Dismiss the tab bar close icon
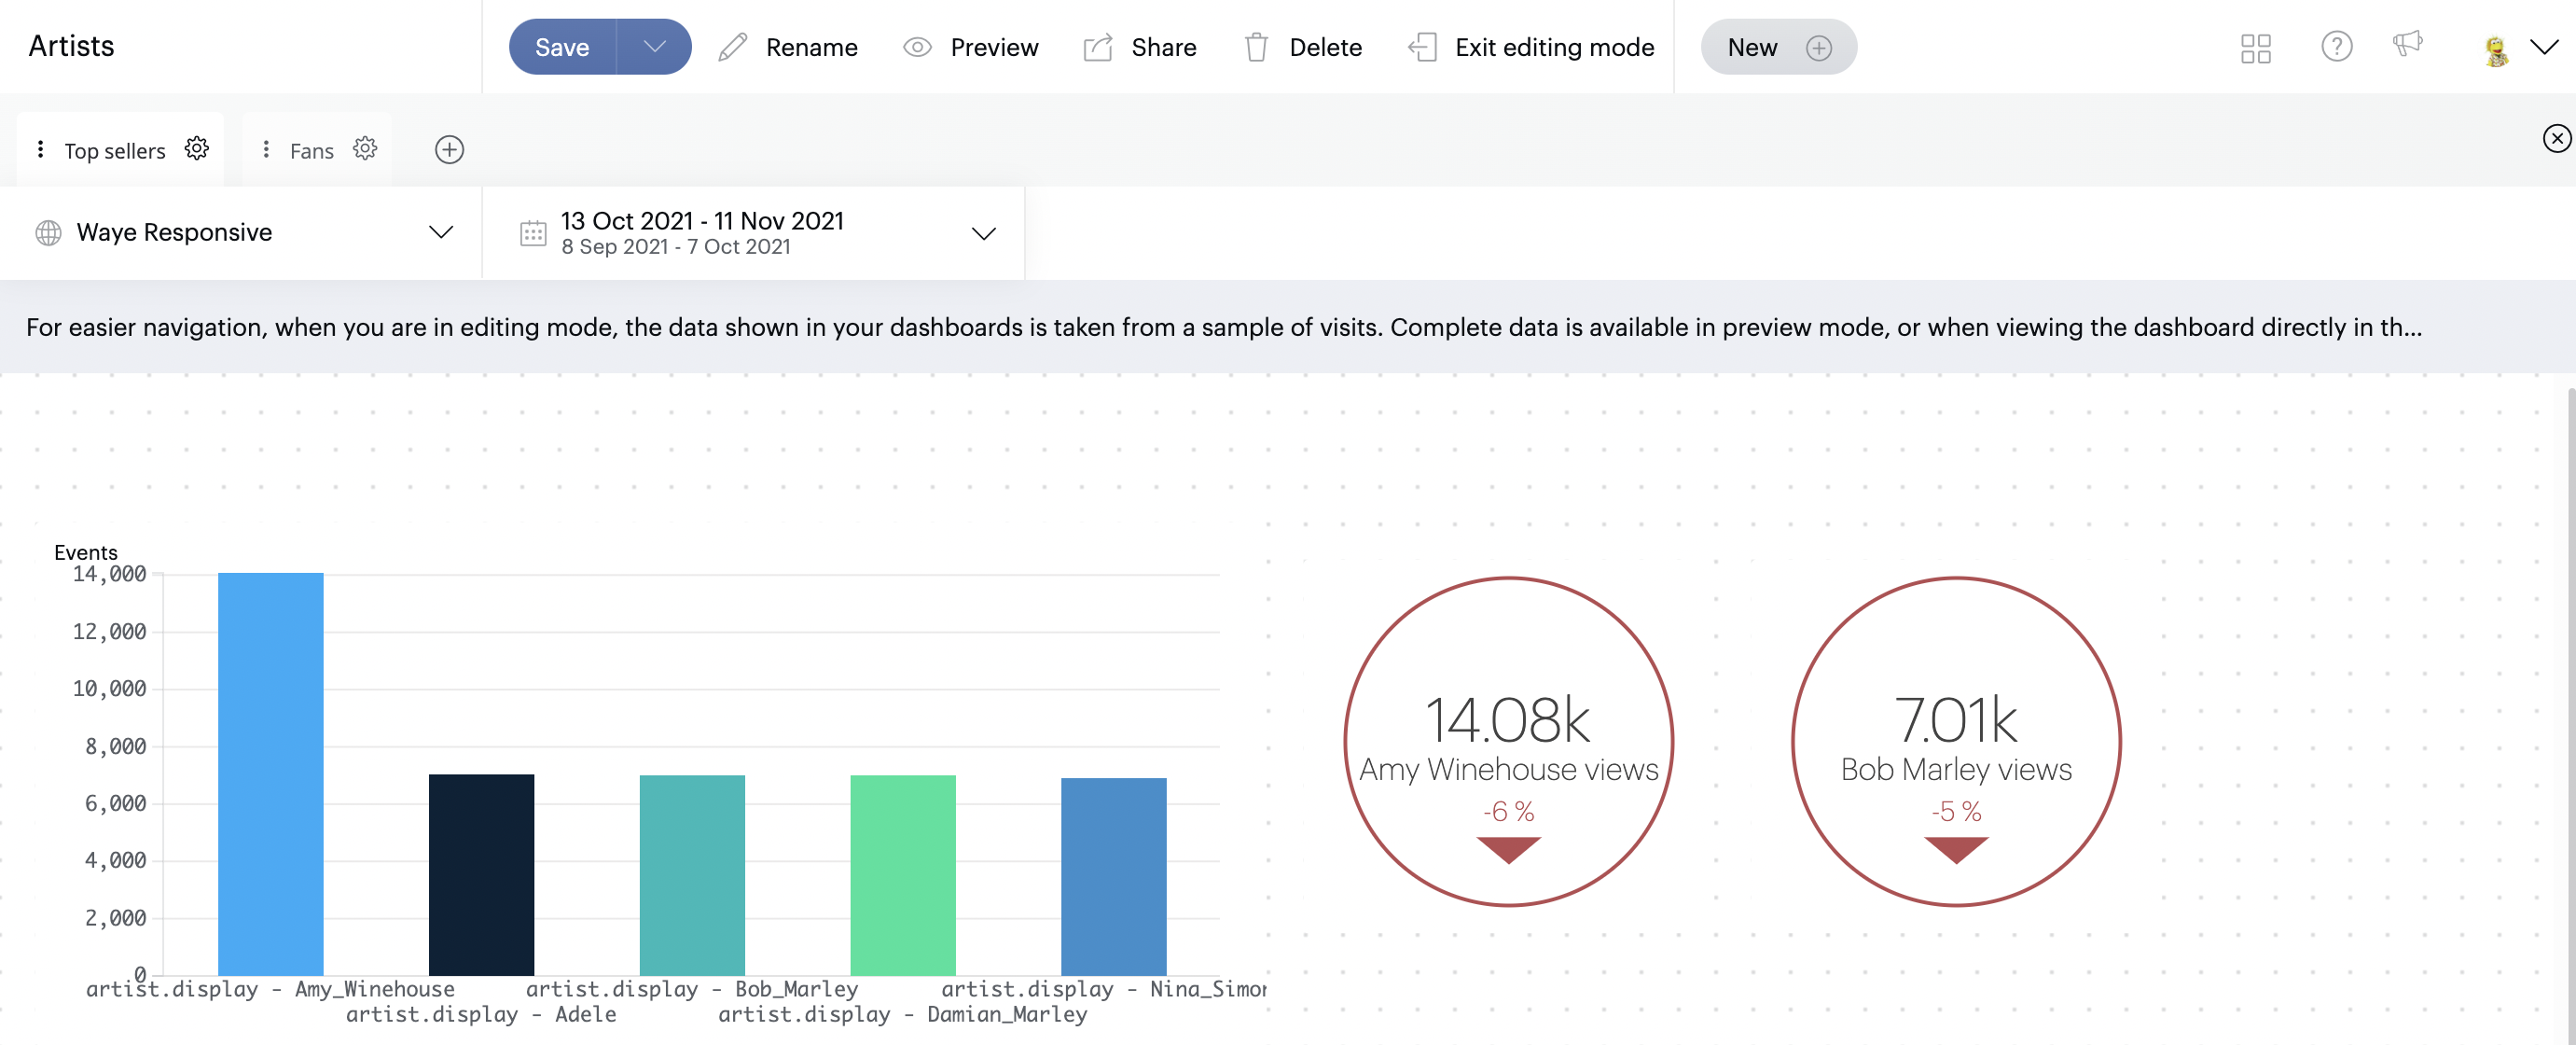Viewport: 2576px width, 1045px height. (x=2556, y=138)
